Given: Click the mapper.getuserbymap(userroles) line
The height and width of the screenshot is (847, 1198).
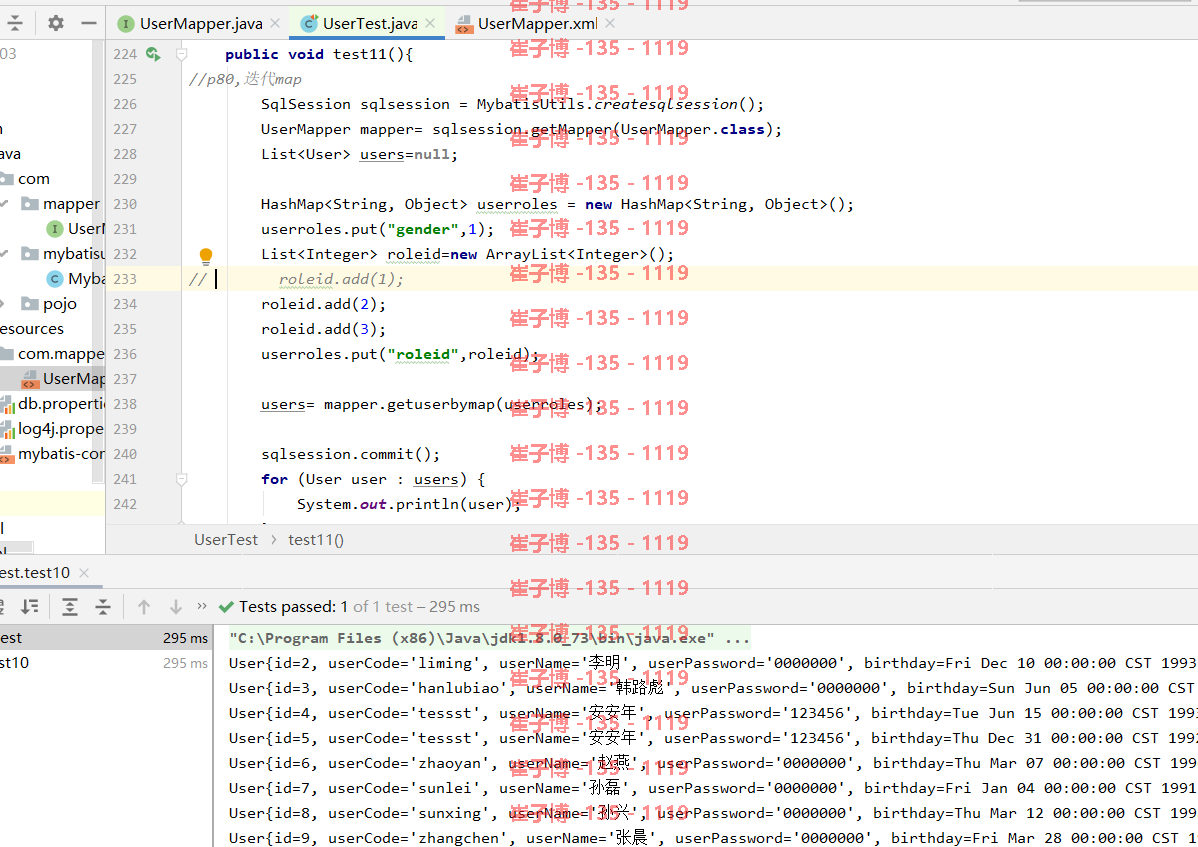Looking at the screenshot, I should [x=432, y=405].
